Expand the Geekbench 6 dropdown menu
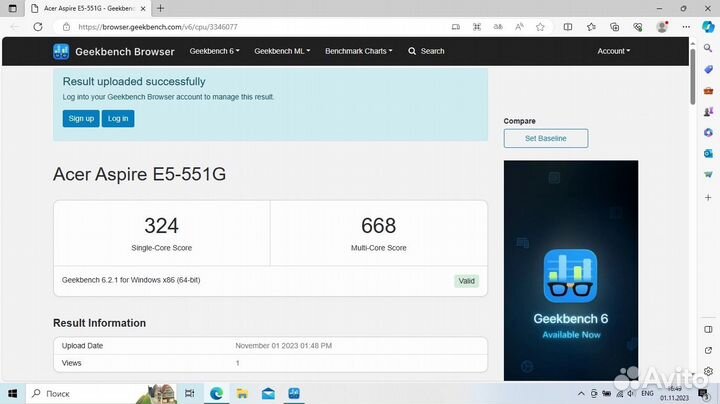 point(214,51)
